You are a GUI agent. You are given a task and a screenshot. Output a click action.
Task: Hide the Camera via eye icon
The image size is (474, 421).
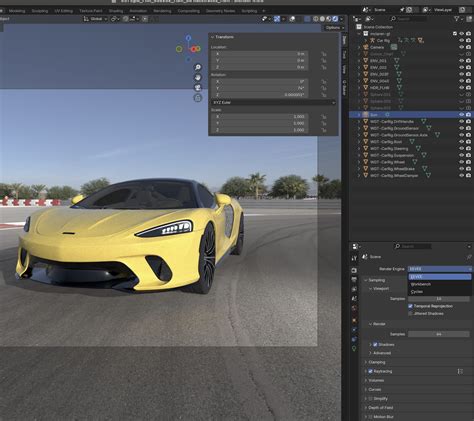[x=462, y=47]
